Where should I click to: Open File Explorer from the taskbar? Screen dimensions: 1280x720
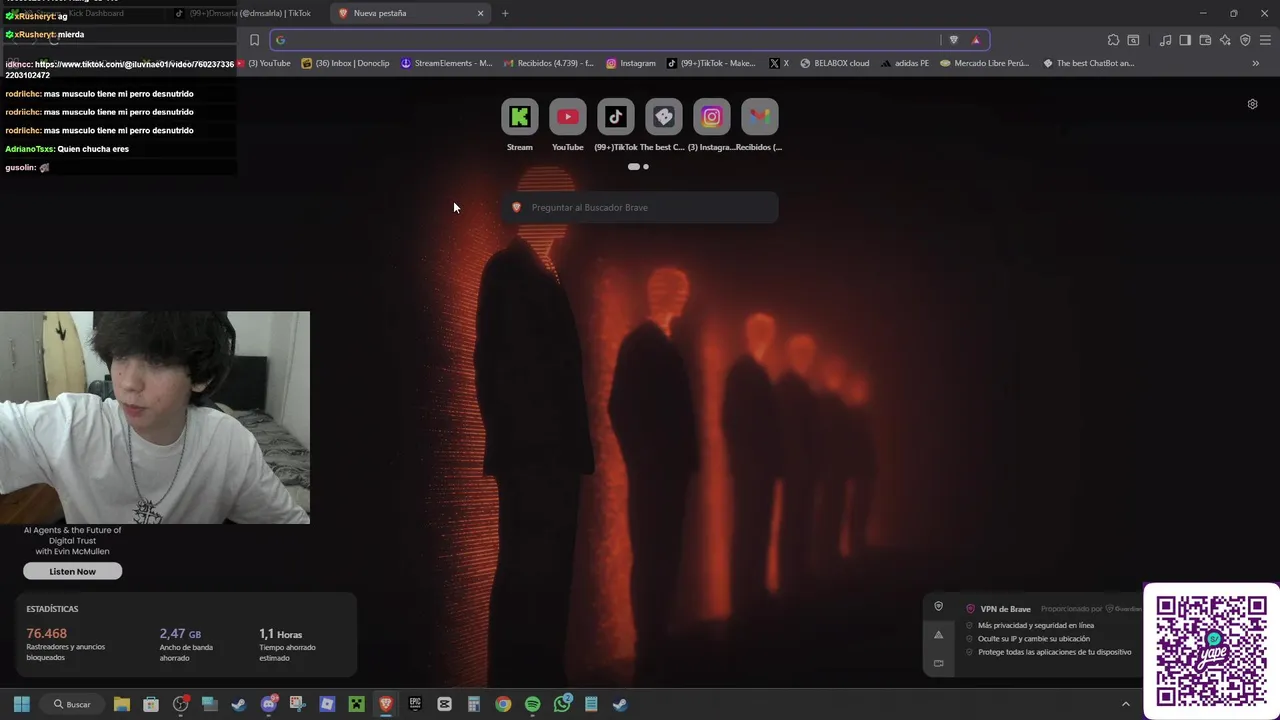pos(122,704)
